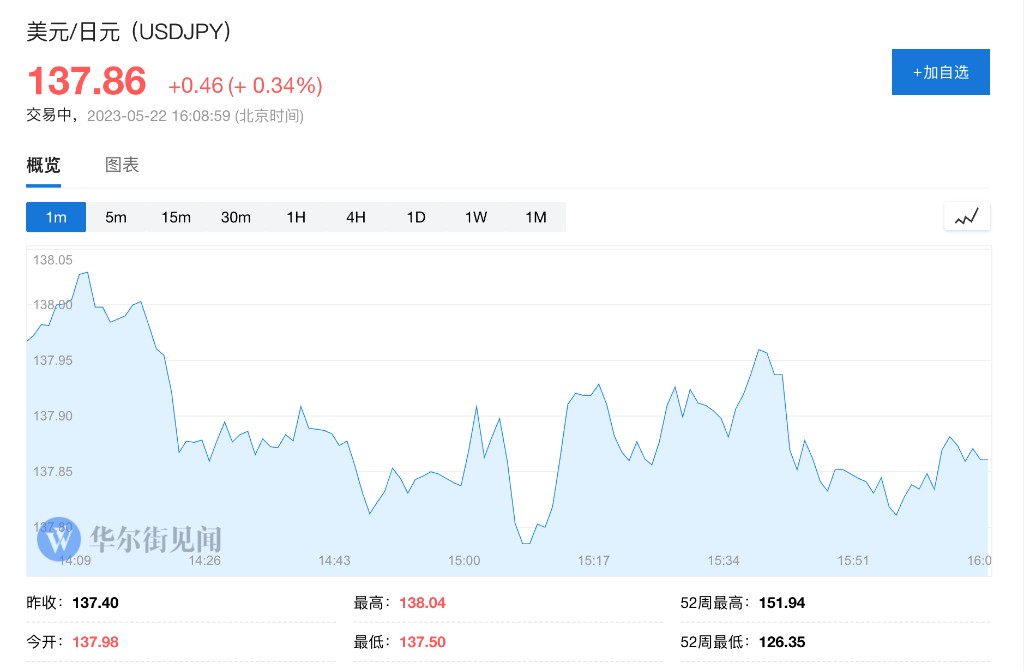
Task: Click the current price 137.86
Action: pyautogui.click(x=86, y=81)
